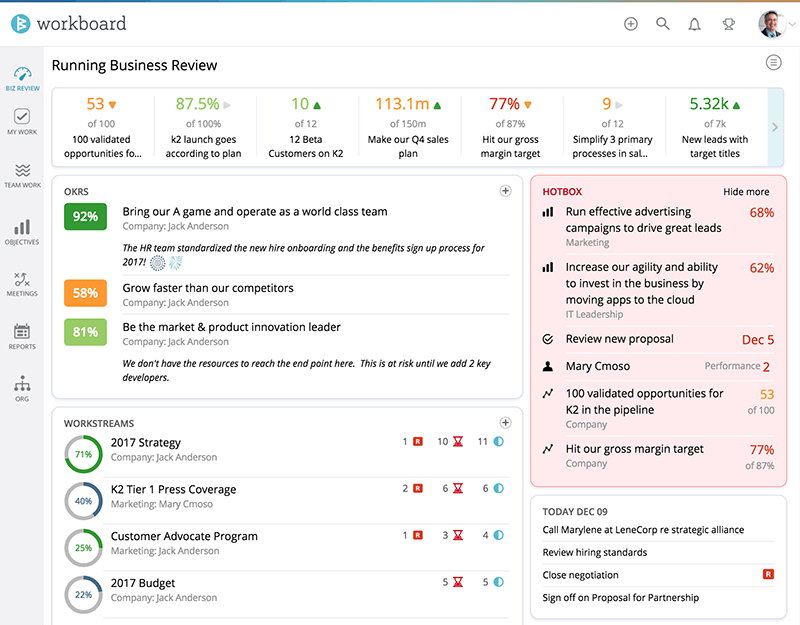Click the 81% OKR progress badge
This screenshot has height=625, width=800.
pyautogui.click(x=85, y=332)
